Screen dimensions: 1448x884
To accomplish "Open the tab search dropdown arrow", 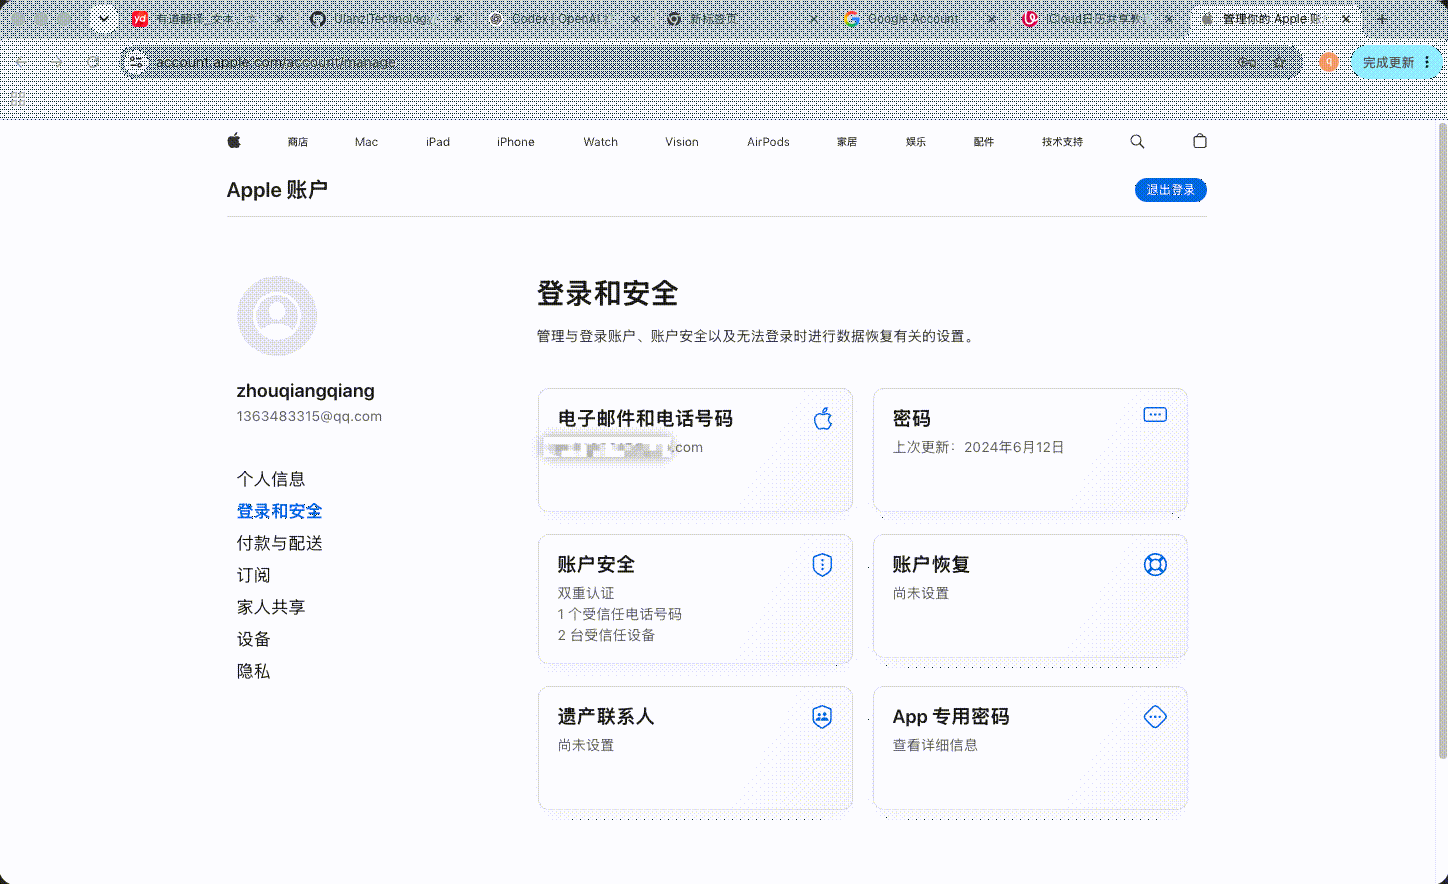I will pyautogui.click(x=103, y=19).
